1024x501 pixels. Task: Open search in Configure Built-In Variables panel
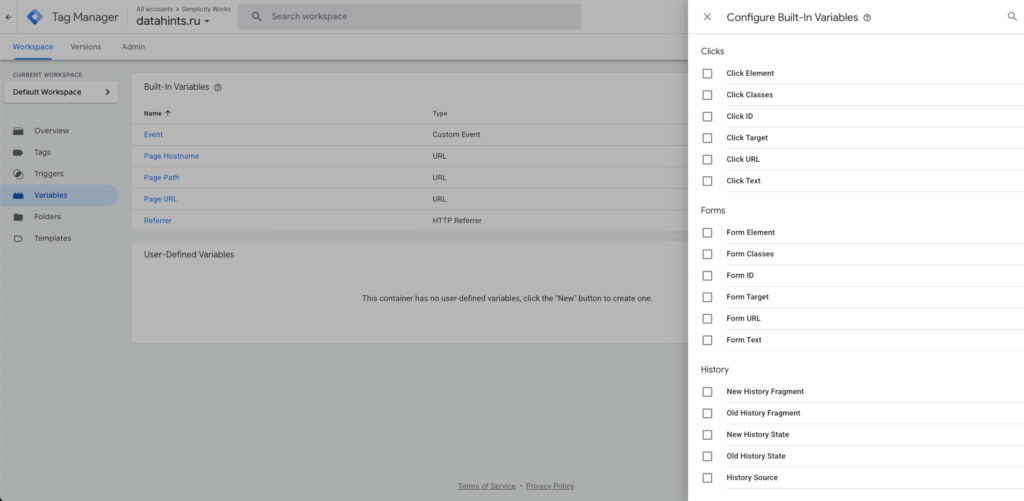[1012, 17]
